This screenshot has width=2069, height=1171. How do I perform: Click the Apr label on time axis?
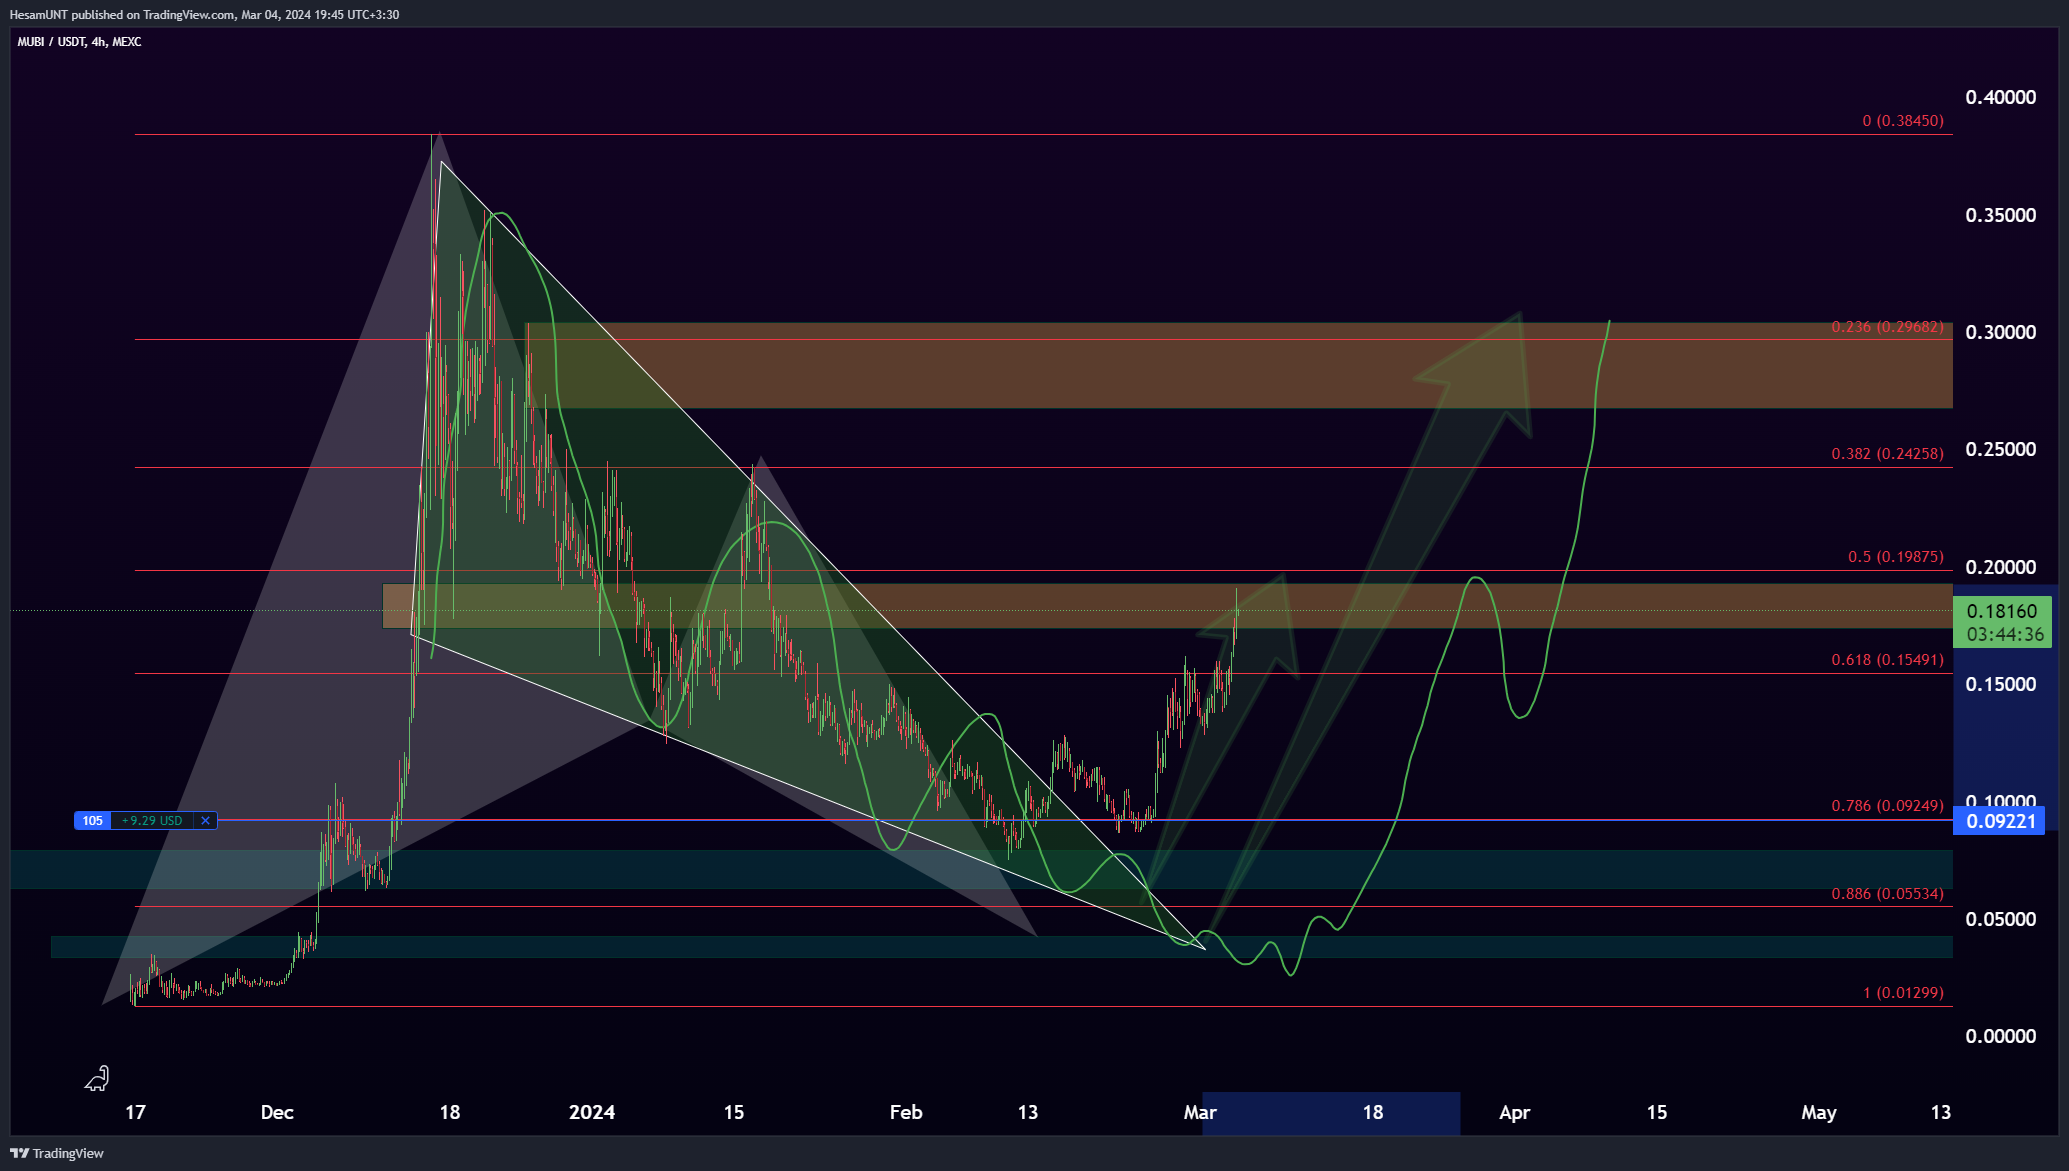click(x=1515, y=1112)
